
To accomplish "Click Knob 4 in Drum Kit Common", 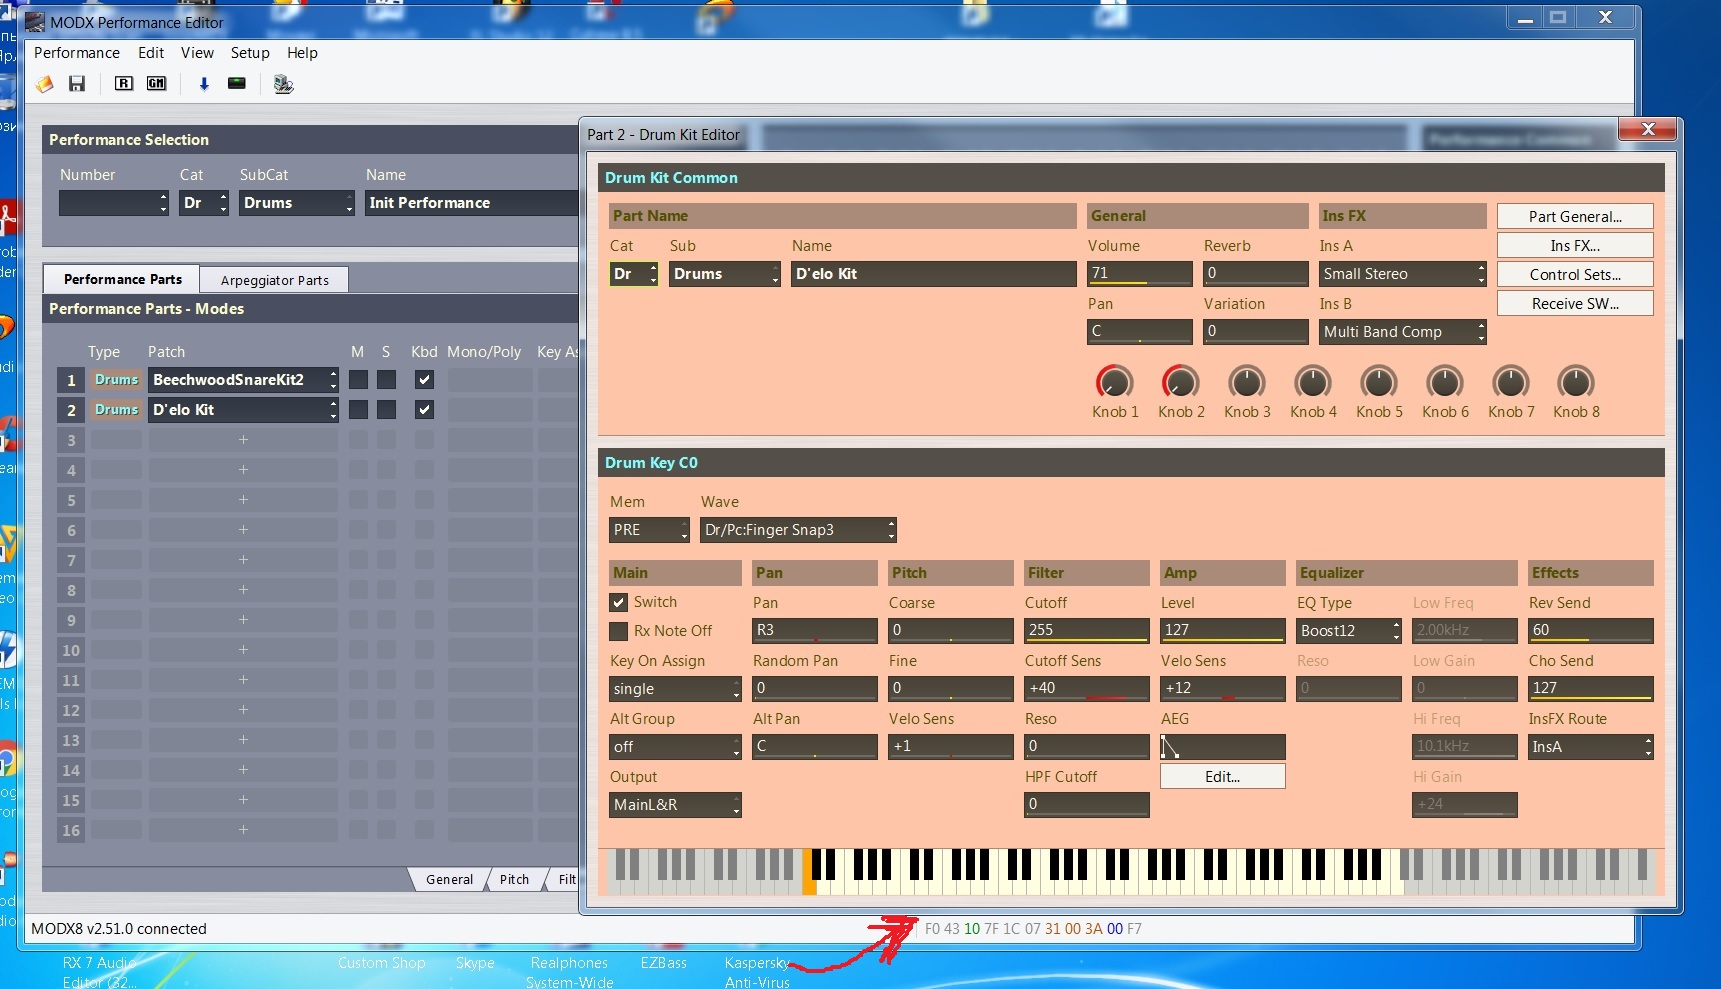I will click(1312, 382).
